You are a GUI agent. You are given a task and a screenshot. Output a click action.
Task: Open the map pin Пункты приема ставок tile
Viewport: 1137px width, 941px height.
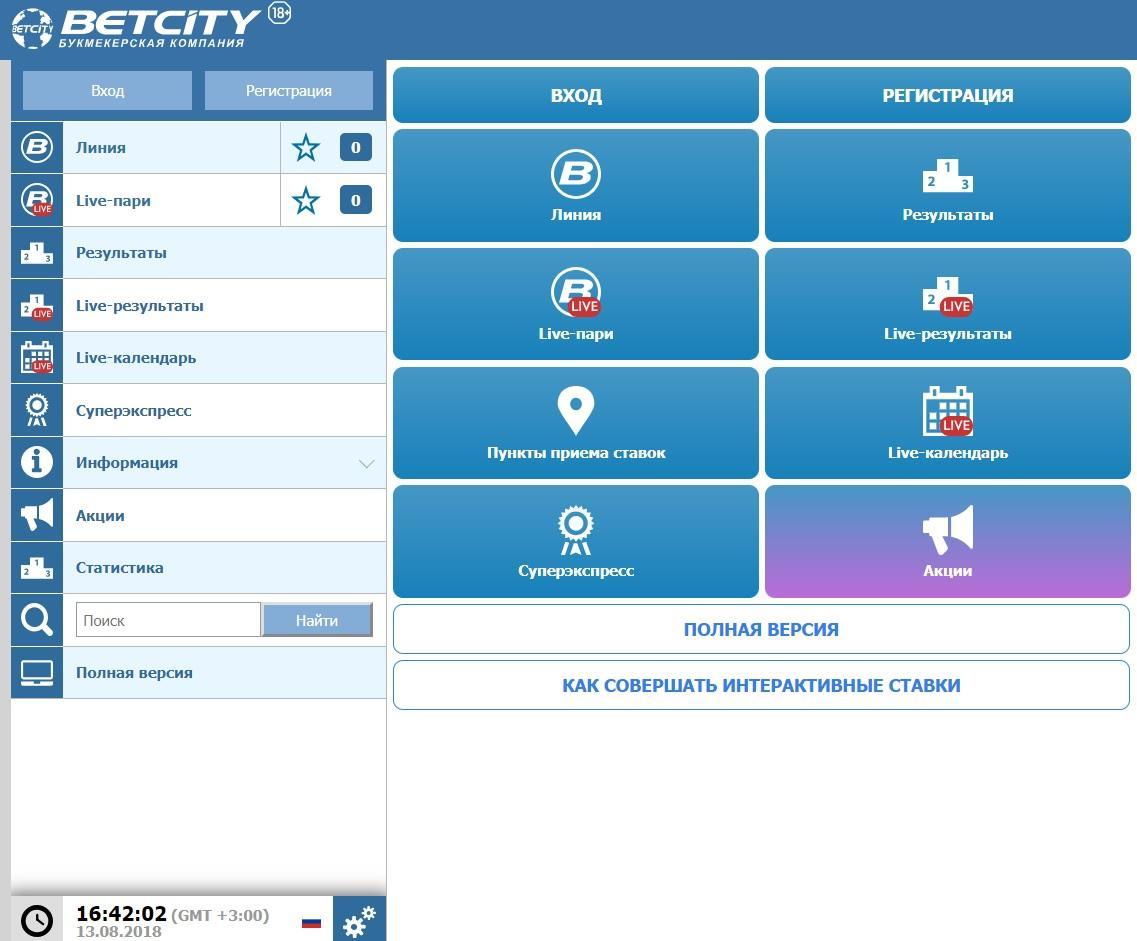[576, 423]
